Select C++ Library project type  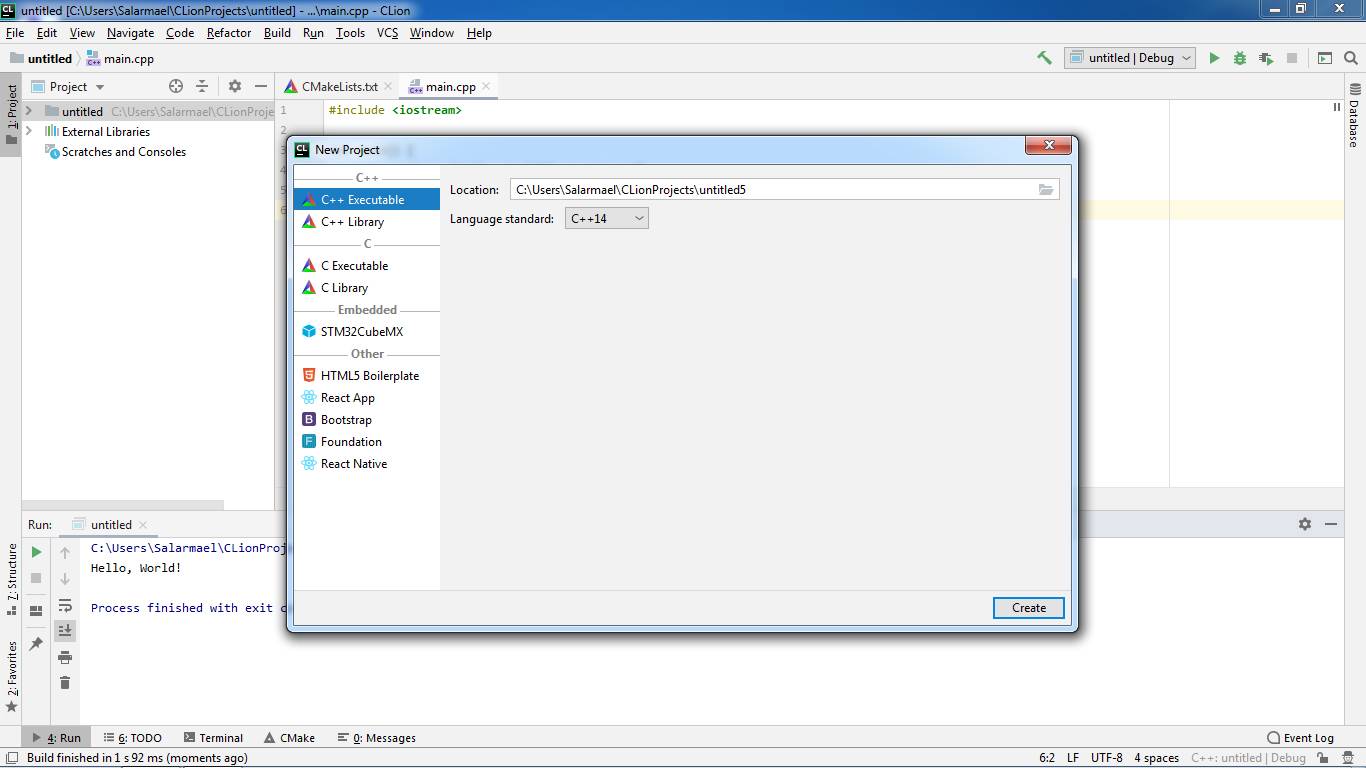pos(367,222)
